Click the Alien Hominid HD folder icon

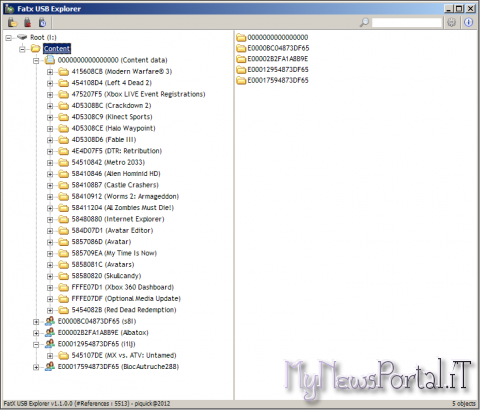[63, 174]
